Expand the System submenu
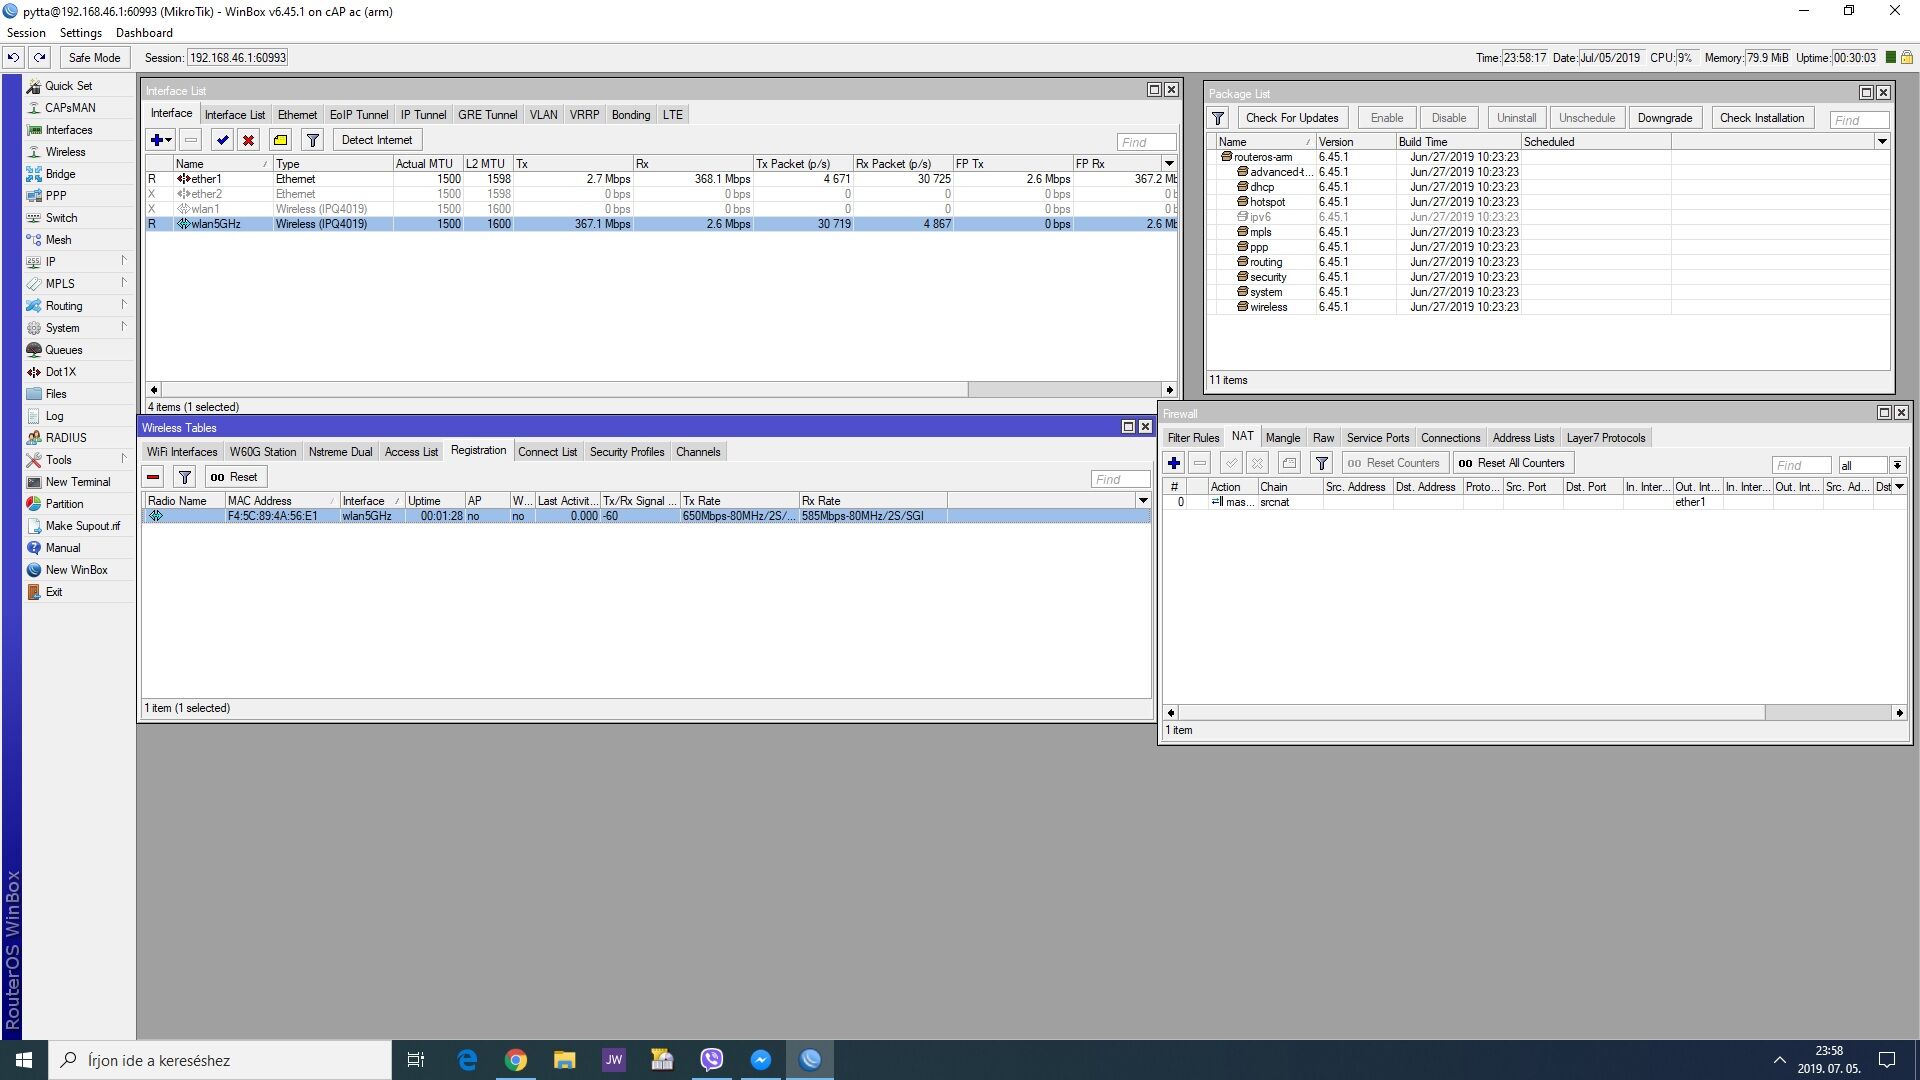This screenshot has height=1080, width=1920. pyautogui.click(x=78, y=328)
